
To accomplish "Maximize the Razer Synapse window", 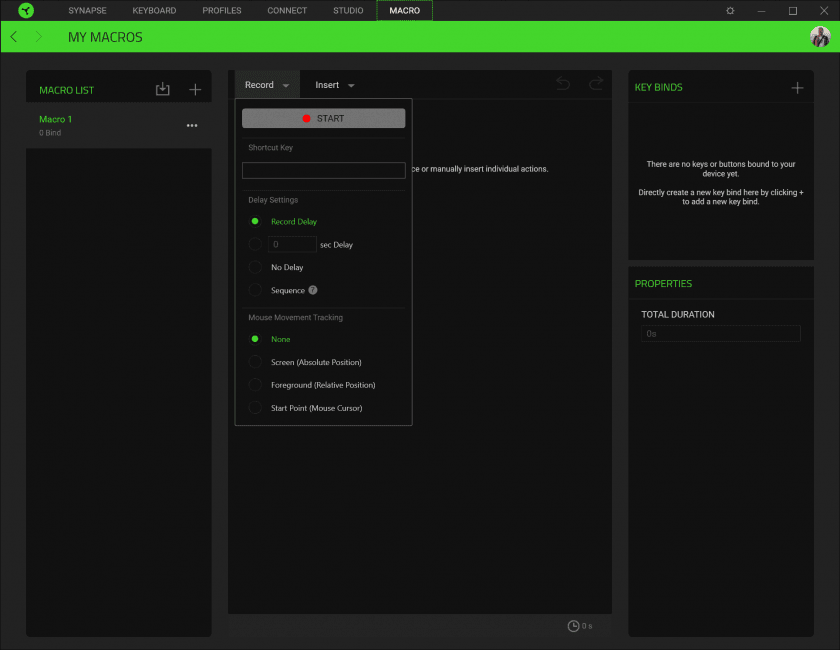I will coord(793,11).
